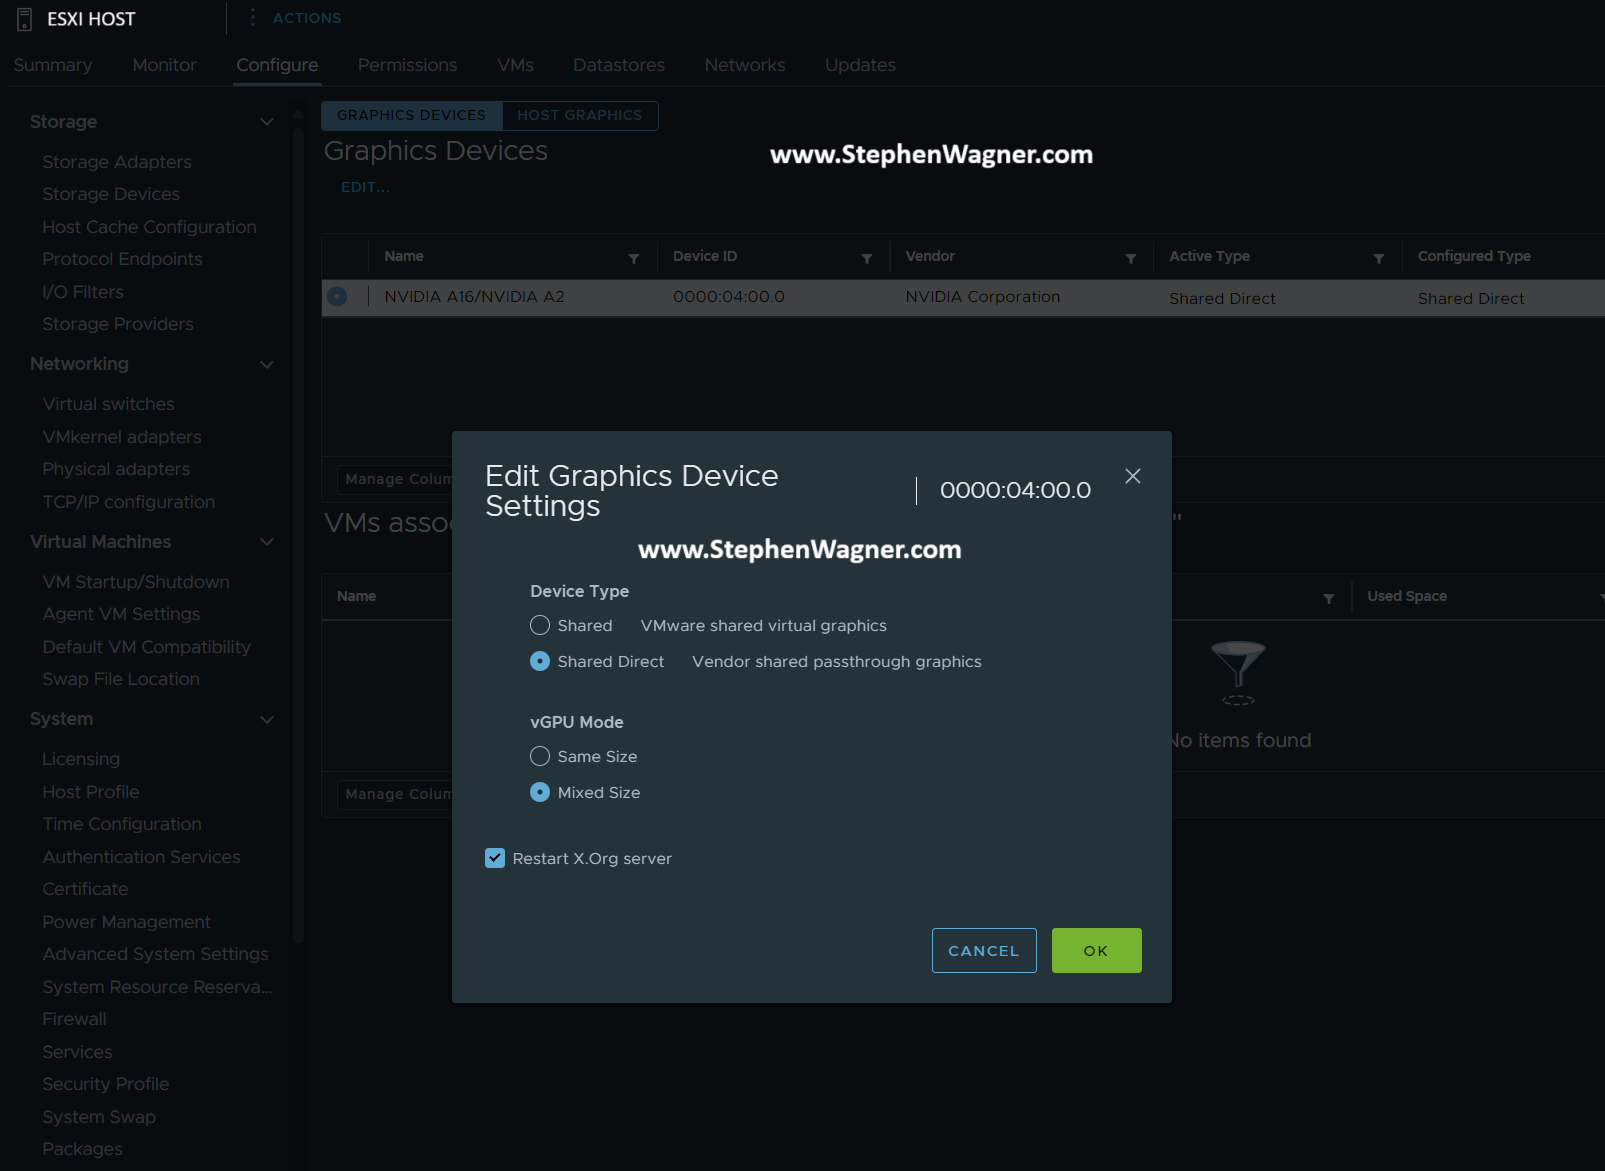Collapse the Storage section chevron
Image resolution: width=1605 pixels, height=1171 pixels.
point(267,122)
